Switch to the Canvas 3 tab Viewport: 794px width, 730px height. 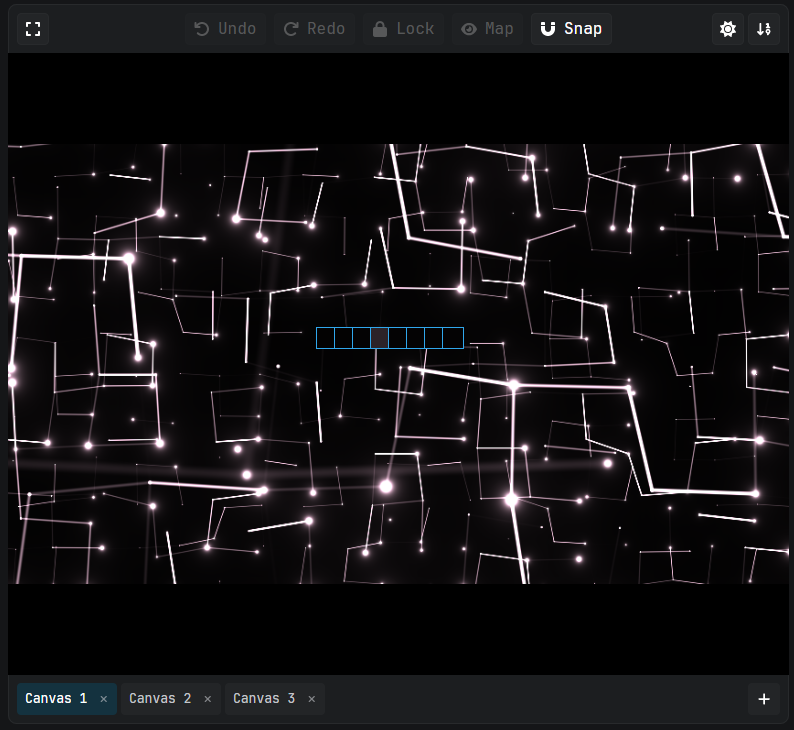(264, 699)
